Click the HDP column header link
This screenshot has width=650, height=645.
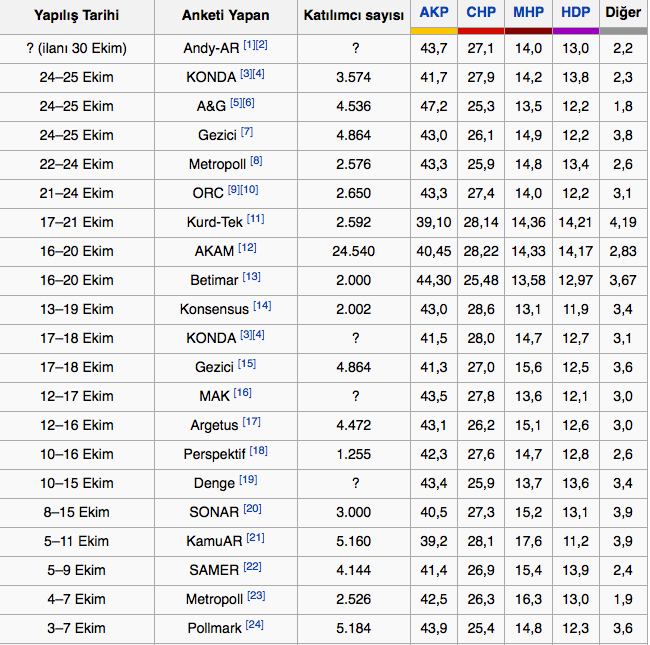tap(575, 13)
